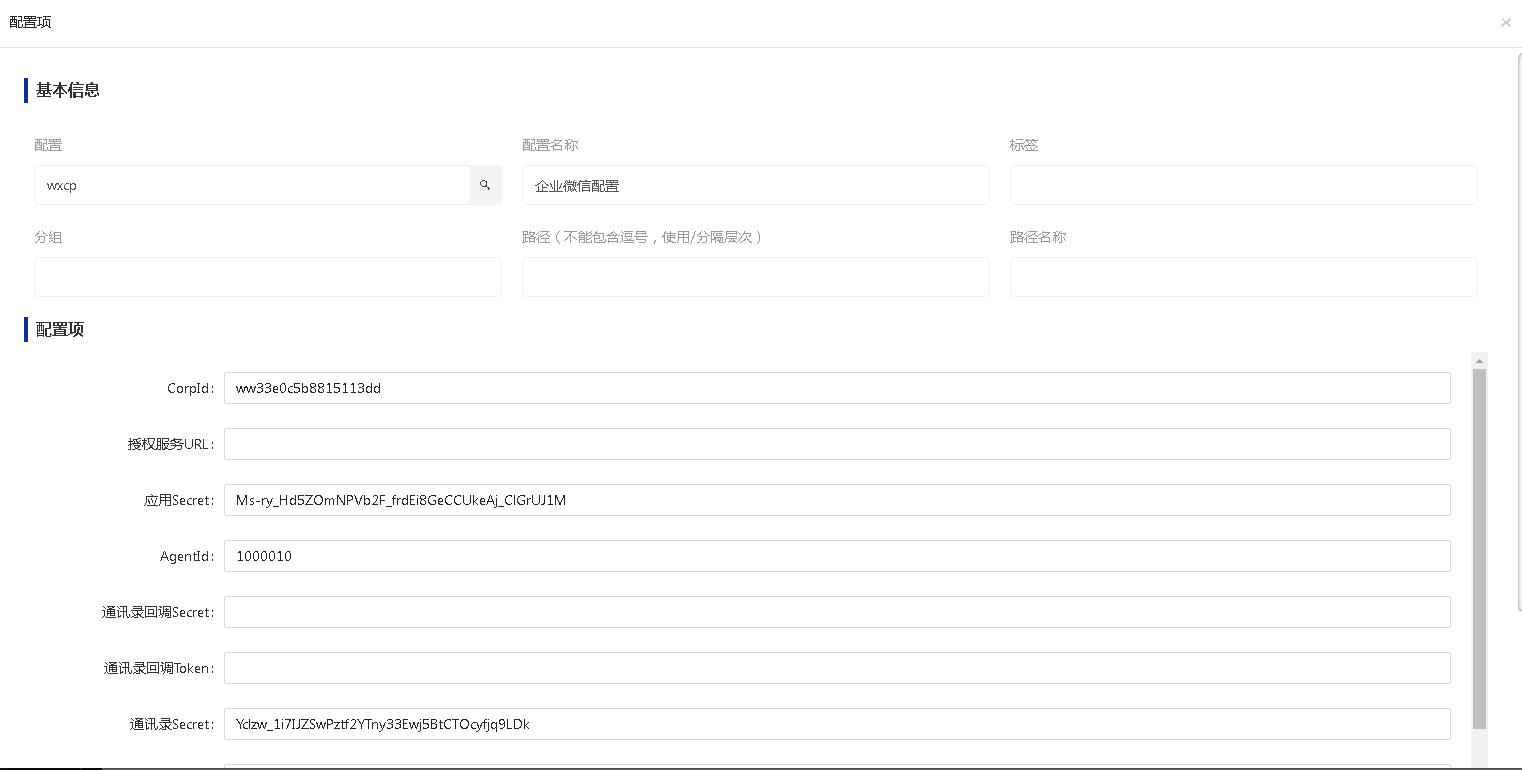Click into the empty 分组 field

[268, 277]
